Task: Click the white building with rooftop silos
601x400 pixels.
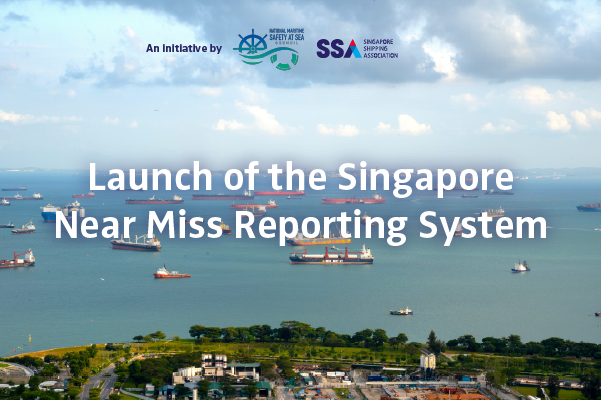Action: [x=216, y=369]
